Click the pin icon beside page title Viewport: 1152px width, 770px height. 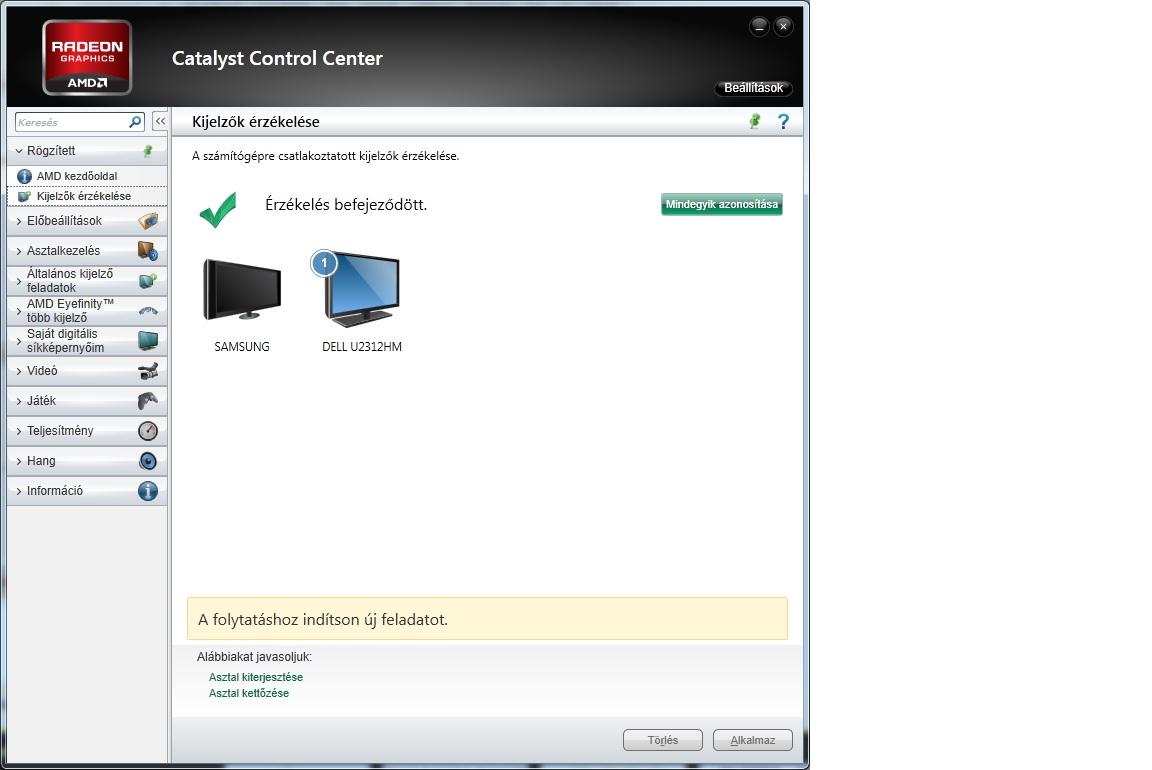(x=755, y=121)
